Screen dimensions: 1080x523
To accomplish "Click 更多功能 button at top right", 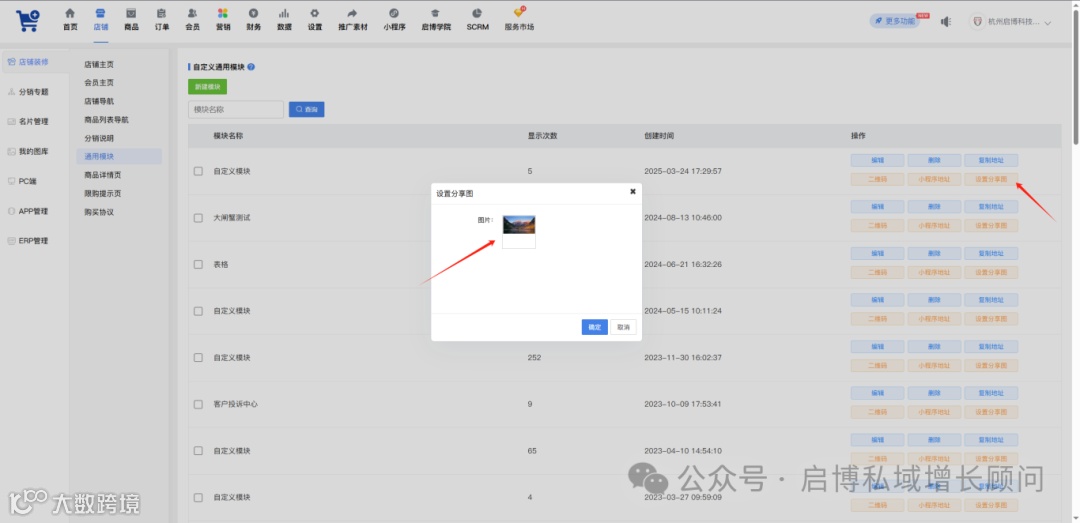I will click(895, 21).
